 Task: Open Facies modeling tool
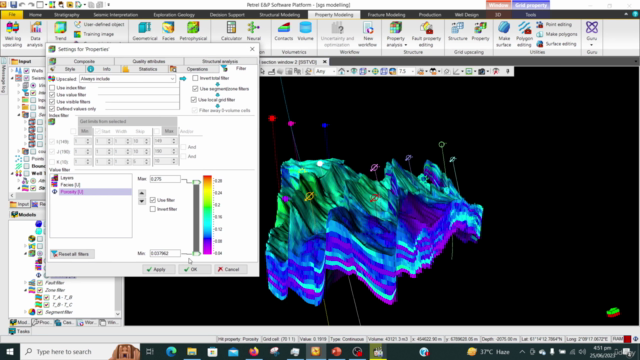click(x=168, y=31)
